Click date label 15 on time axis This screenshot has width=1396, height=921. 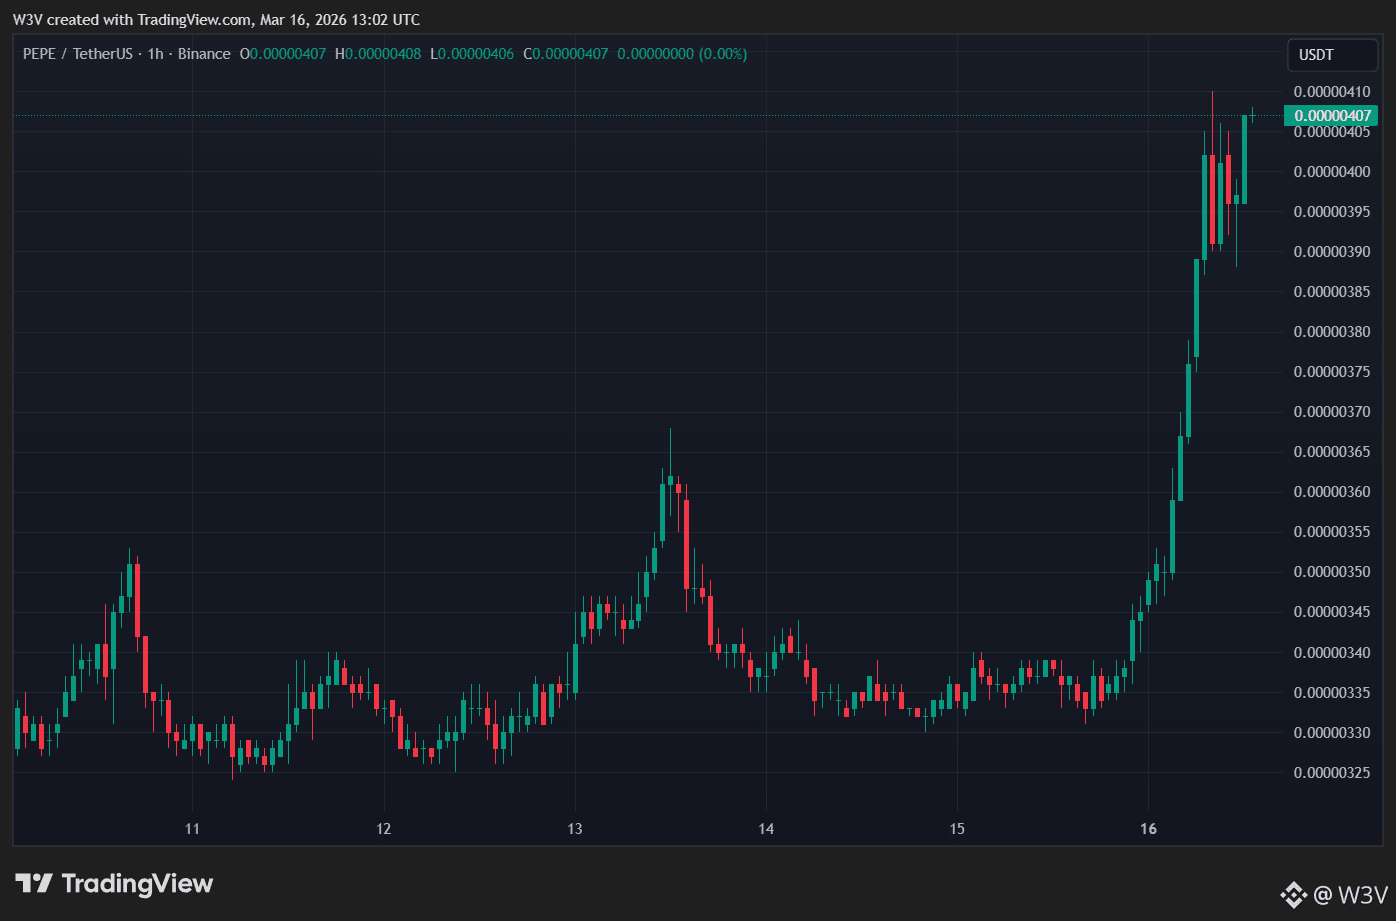(957, 829)
